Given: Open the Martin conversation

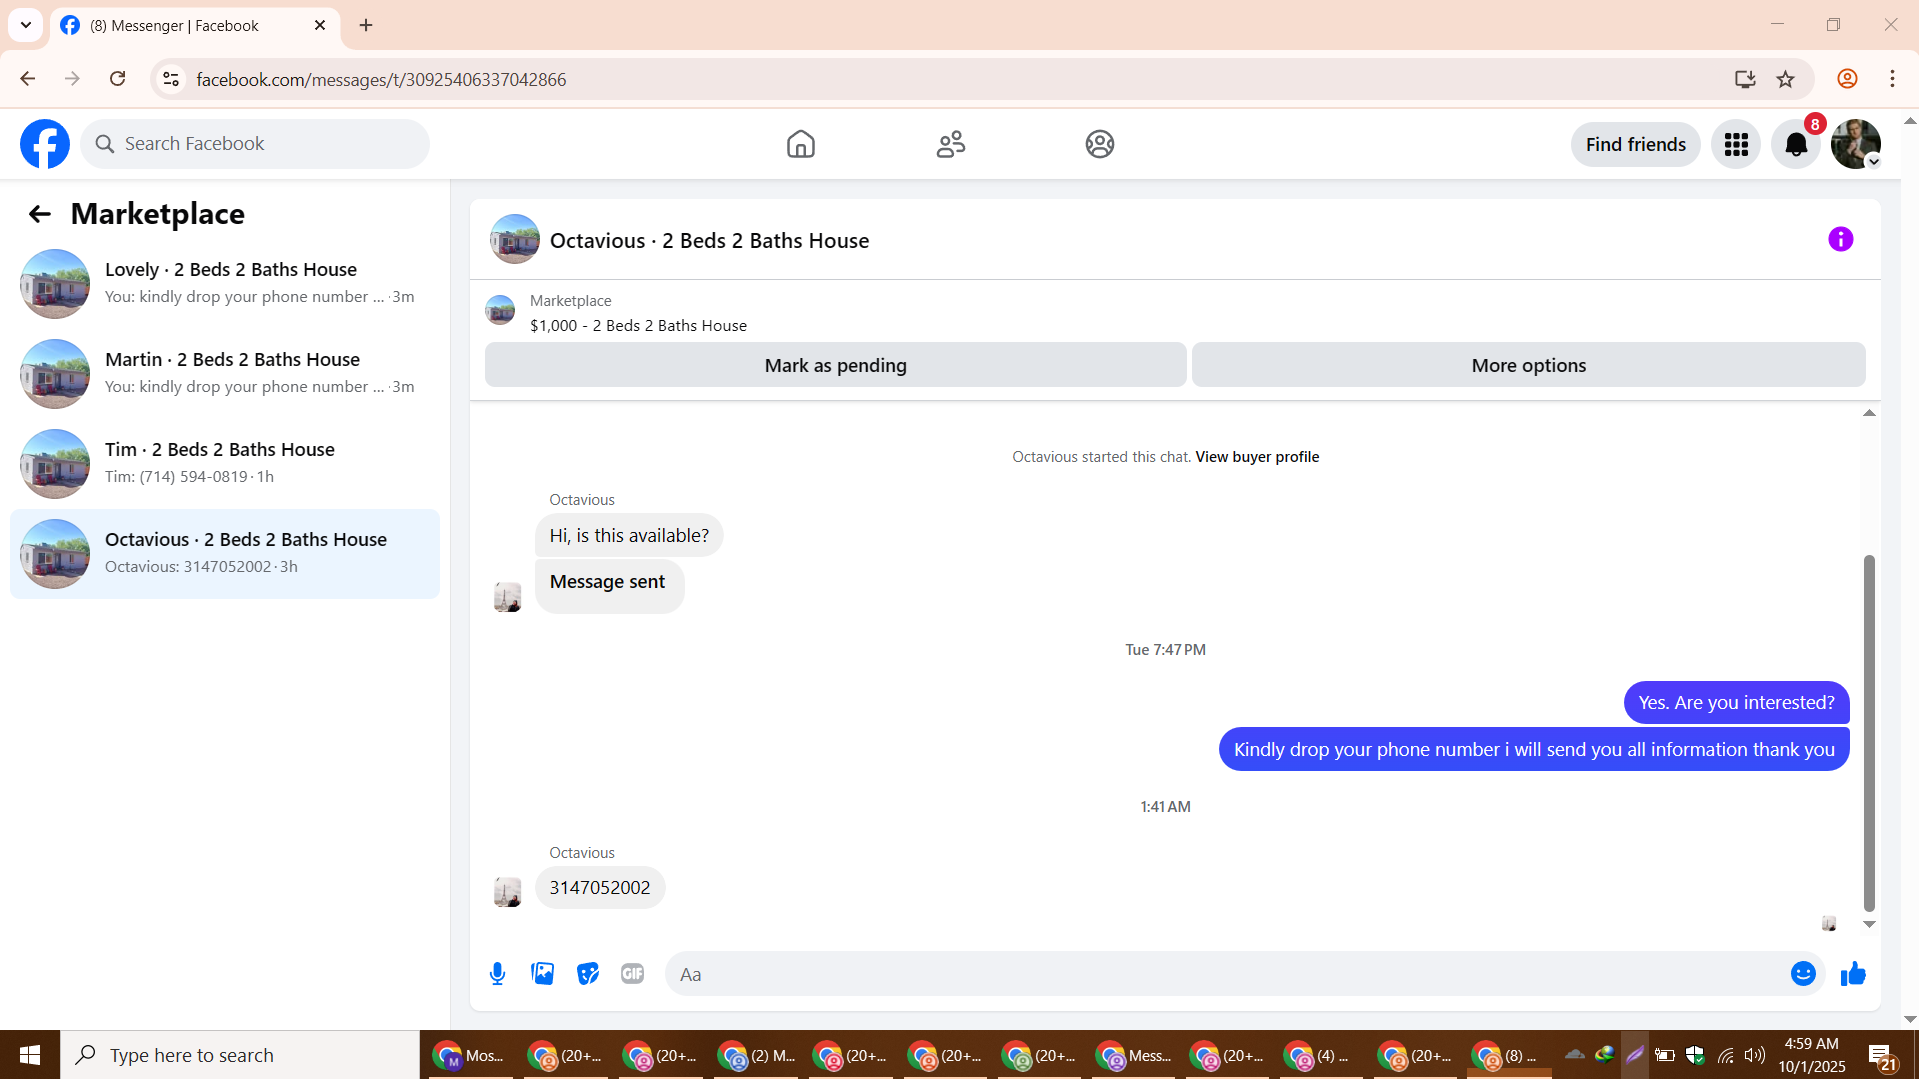Looking at the screenshot, I should 225,374.
